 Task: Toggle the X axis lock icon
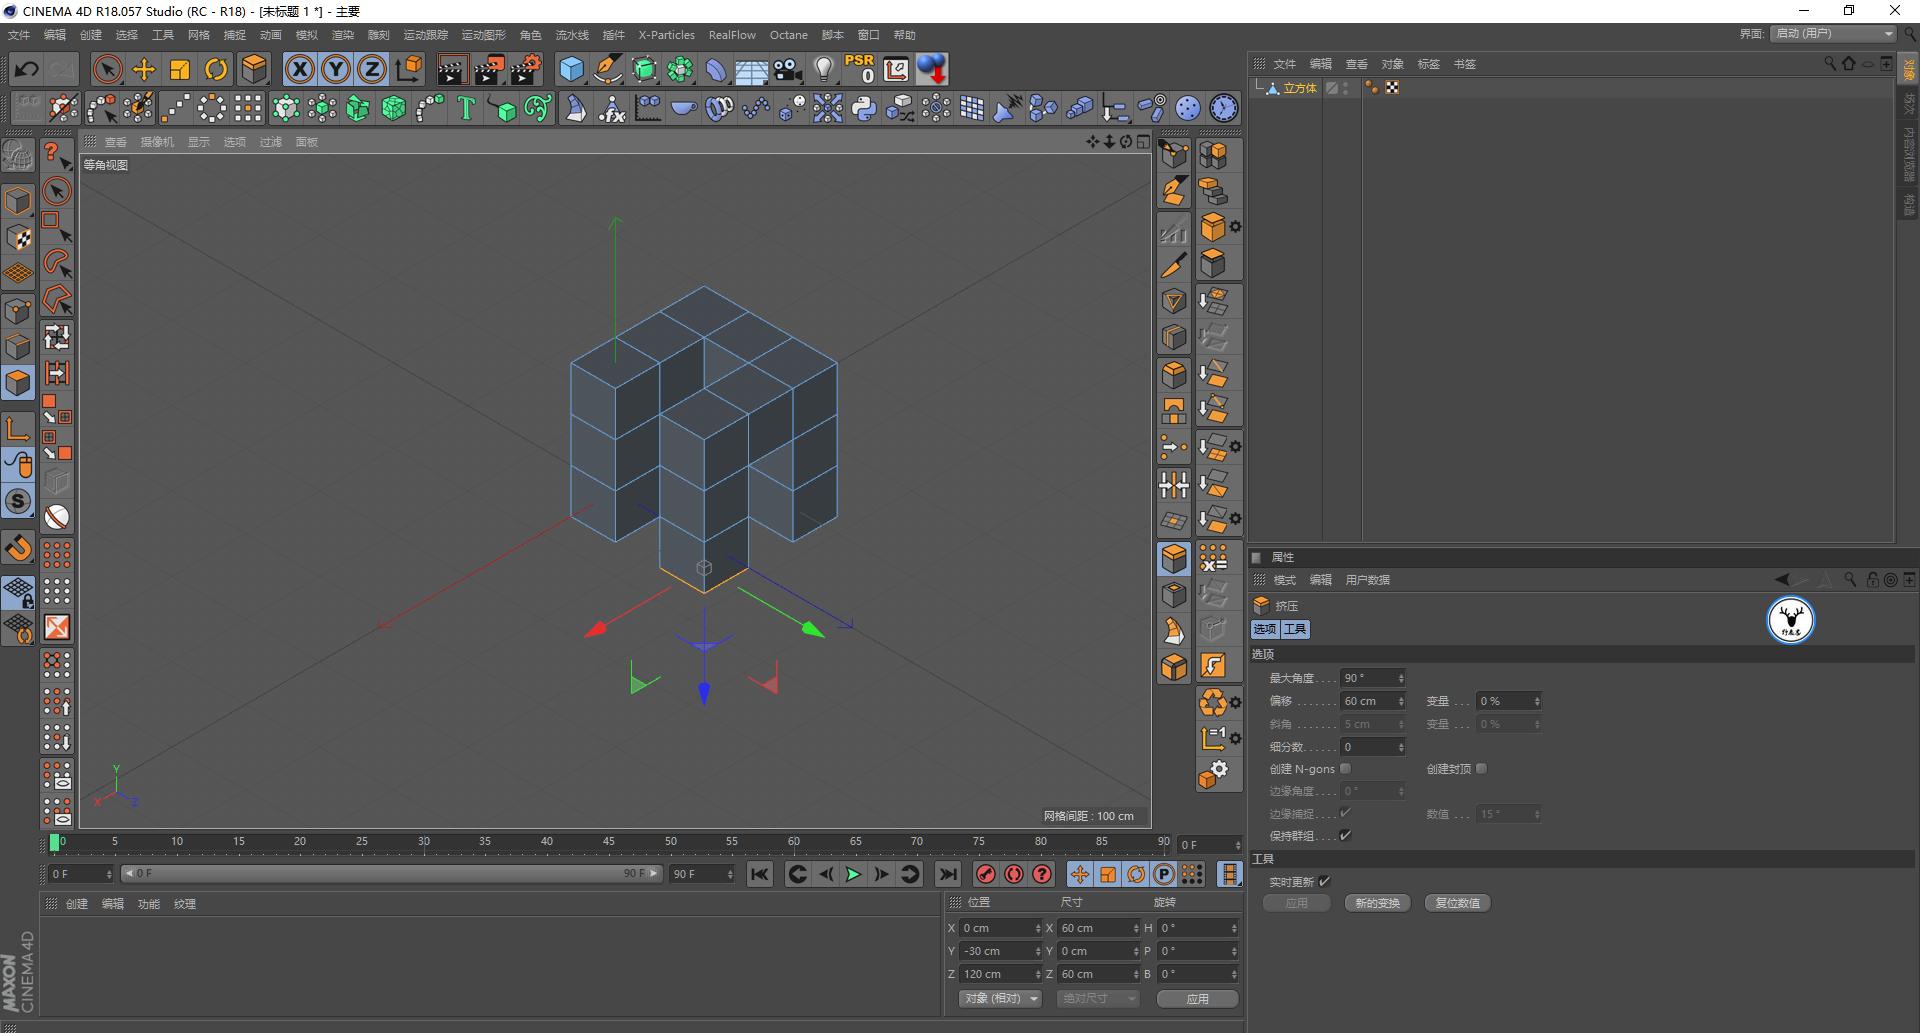click(299, 69)
